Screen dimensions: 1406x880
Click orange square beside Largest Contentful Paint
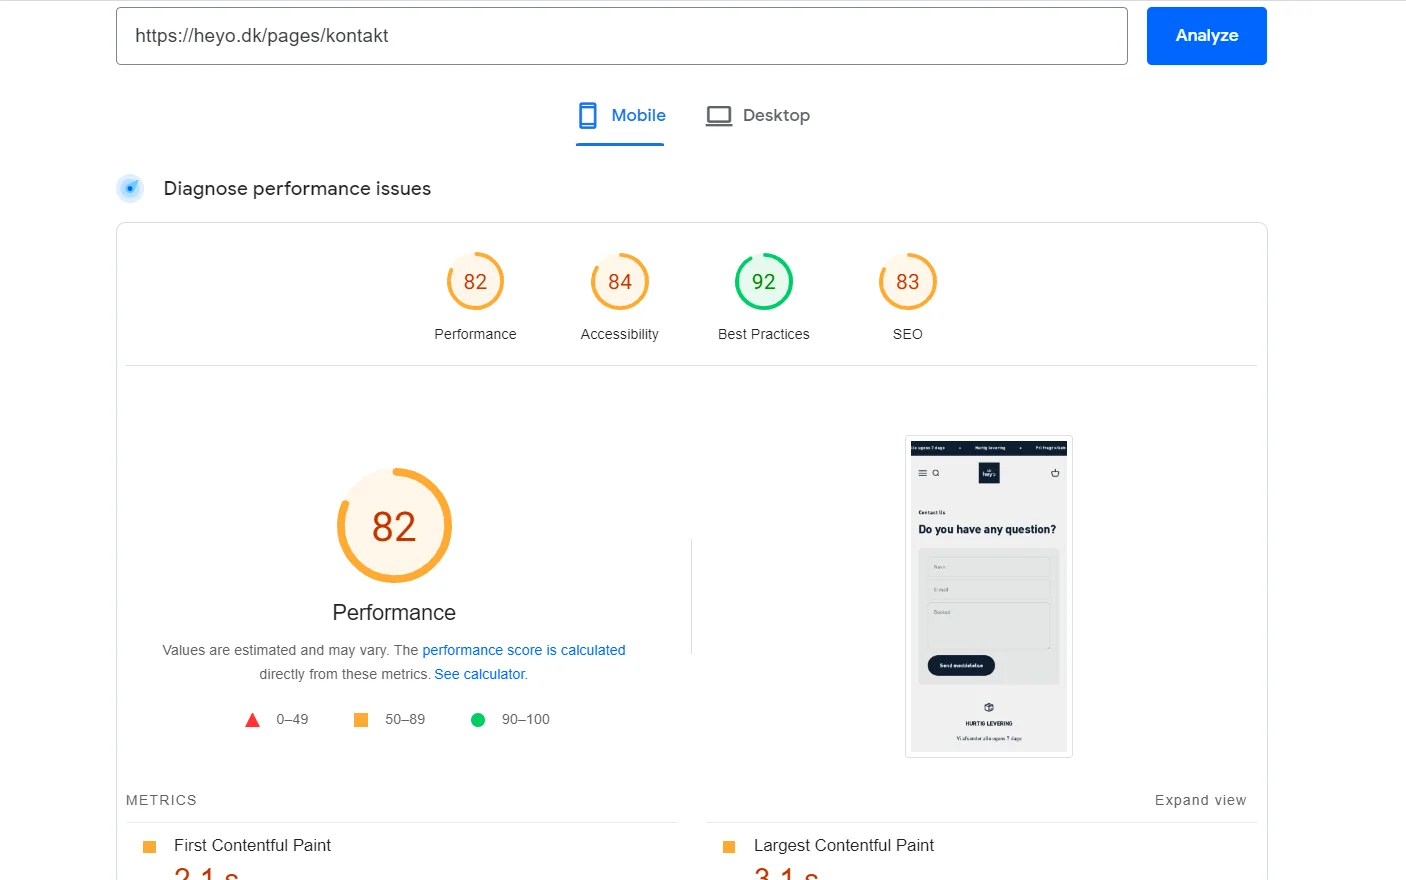point(729,847)
